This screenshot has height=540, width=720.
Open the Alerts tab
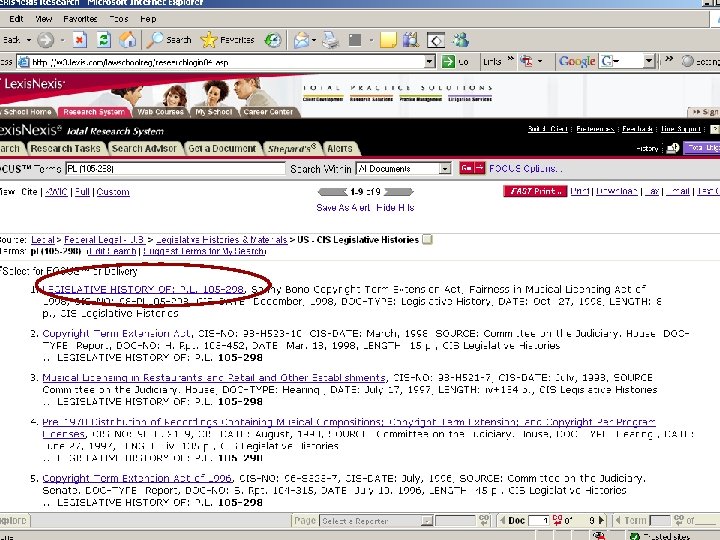click(x=340, y=148)
